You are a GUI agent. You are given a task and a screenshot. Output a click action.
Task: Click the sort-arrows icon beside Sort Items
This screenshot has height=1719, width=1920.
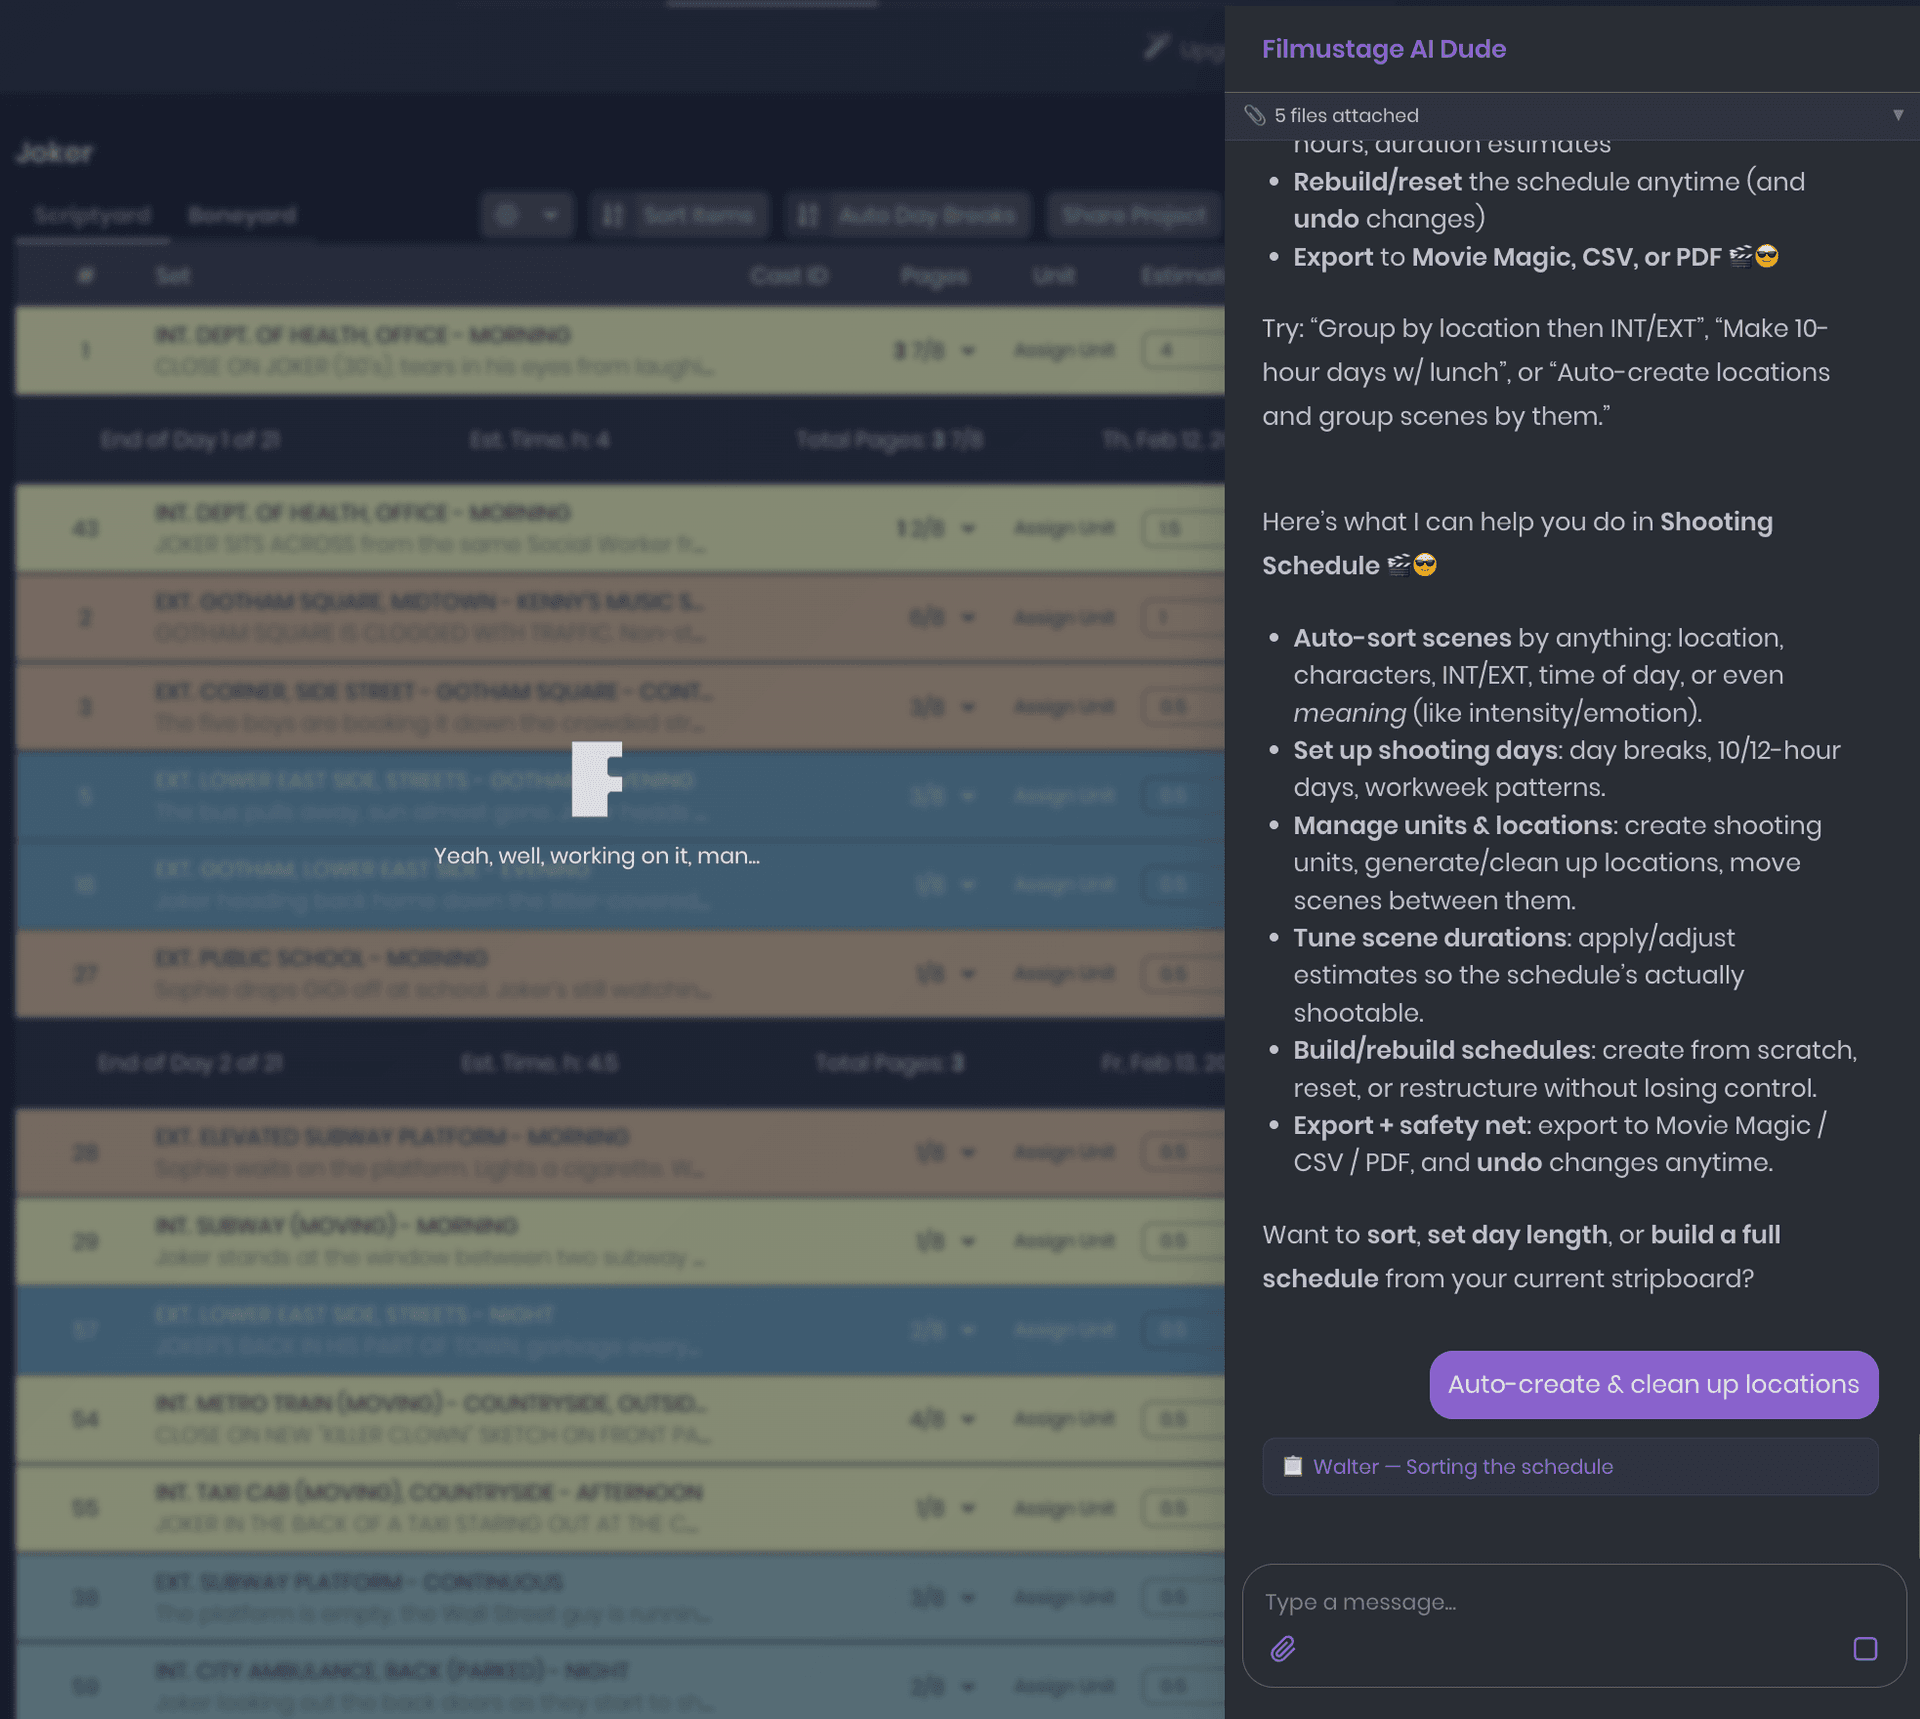click(x=612, y=214)
